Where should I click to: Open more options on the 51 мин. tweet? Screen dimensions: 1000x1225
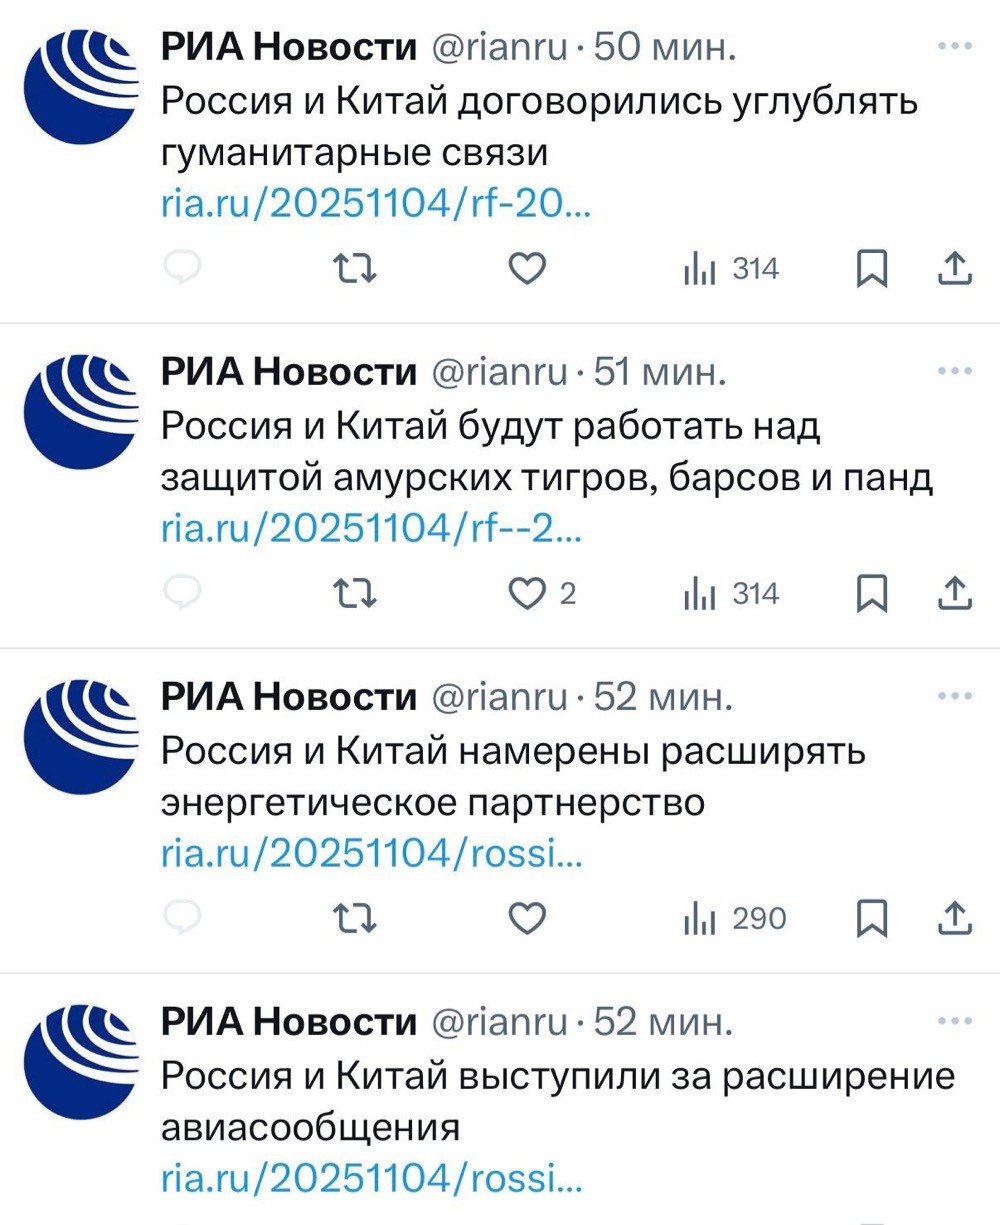click(955, 371)
